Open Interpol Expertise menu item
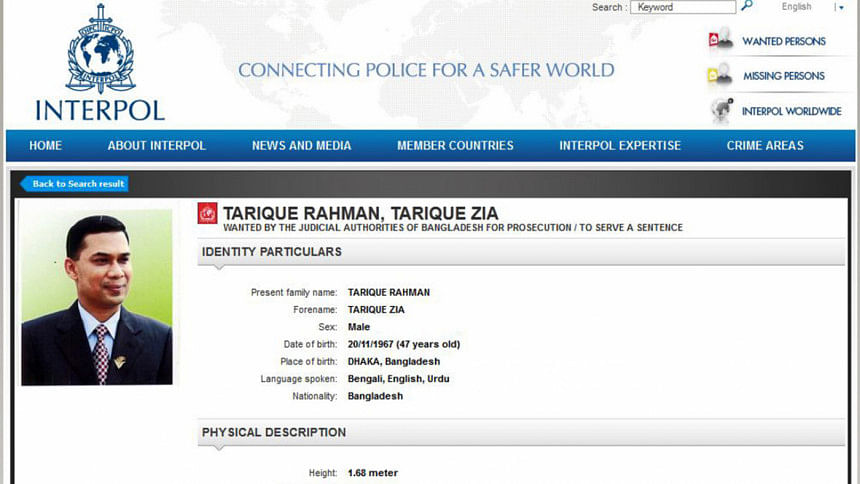 point(620,146)
